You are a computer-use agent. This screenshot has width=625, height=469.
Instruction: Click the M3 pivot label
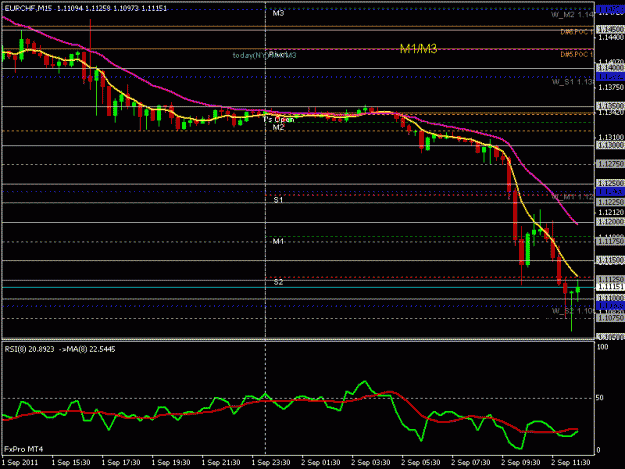278,13
